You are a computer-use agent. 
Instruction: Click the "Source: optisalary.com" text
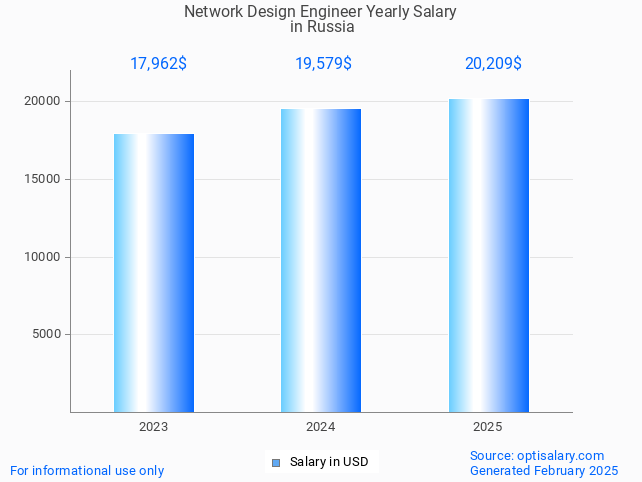coord(537,456)
